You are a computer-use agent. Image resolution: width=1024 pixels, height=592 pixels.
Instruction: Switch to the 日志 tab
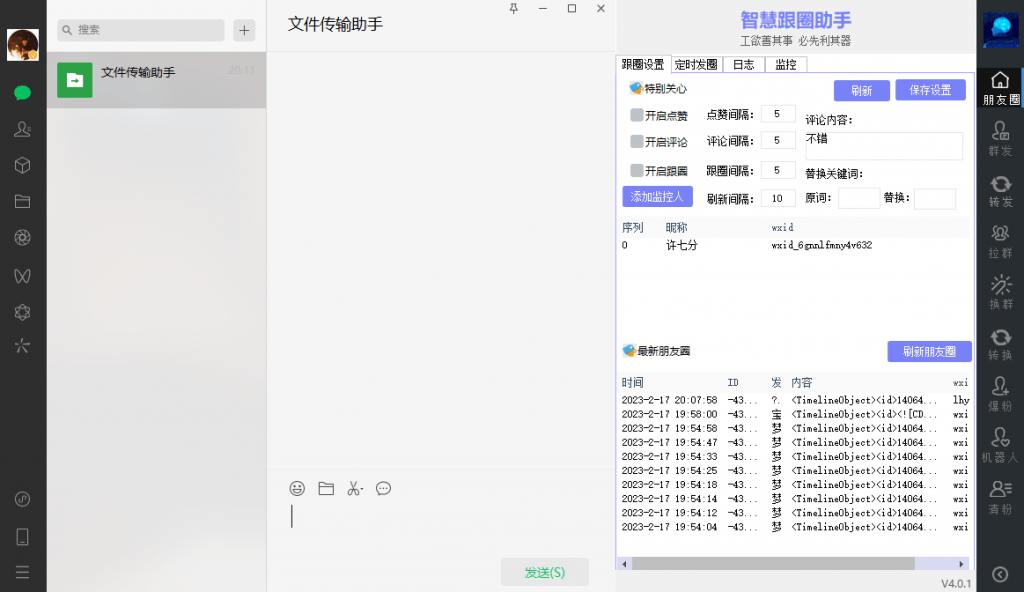(743, 64)
